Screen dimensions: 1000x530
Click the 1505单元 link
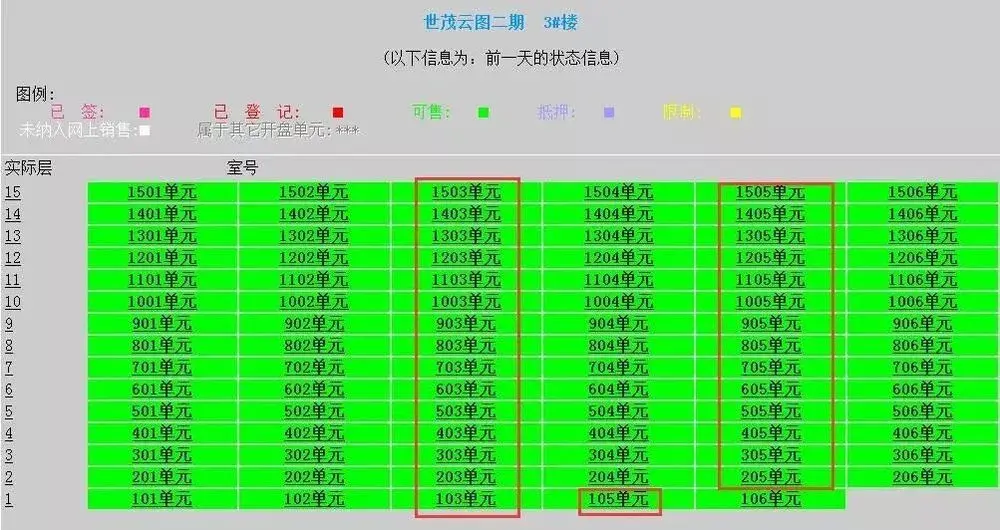pyautogui.click(x=770, y=192)
